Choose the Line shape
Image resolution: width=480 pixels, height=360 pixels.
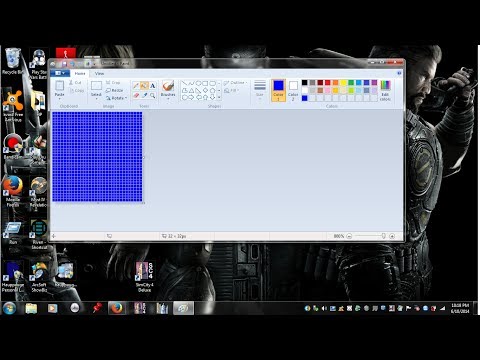click(x=184, y=83)
